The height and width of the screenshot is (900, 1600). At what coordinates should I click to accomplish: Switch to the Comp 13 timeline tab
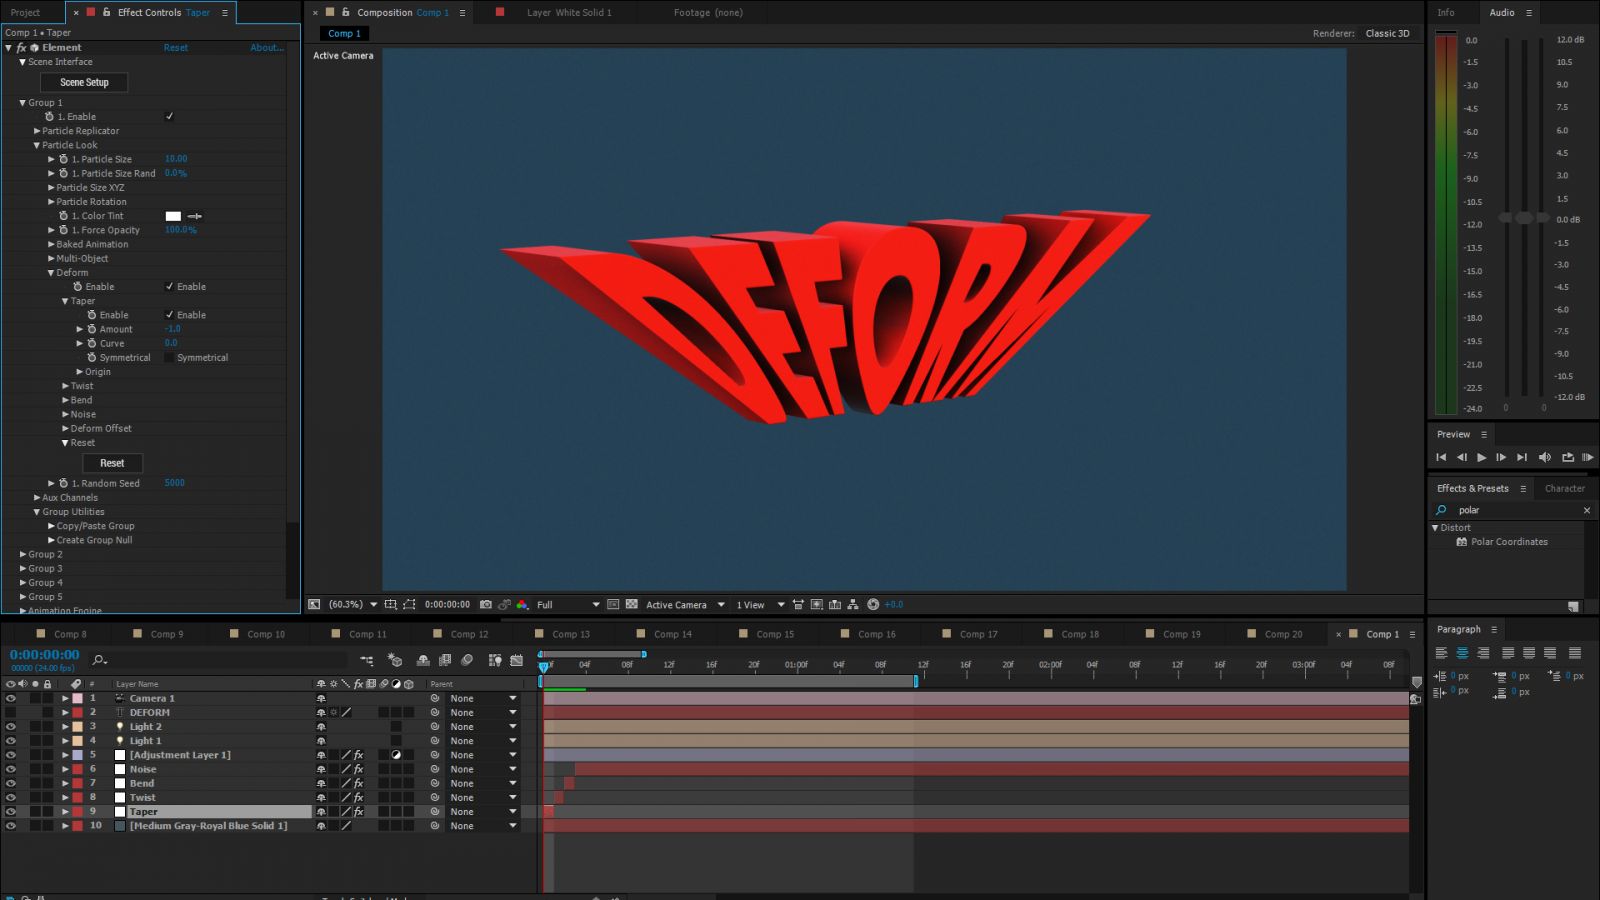pos(570,634)
